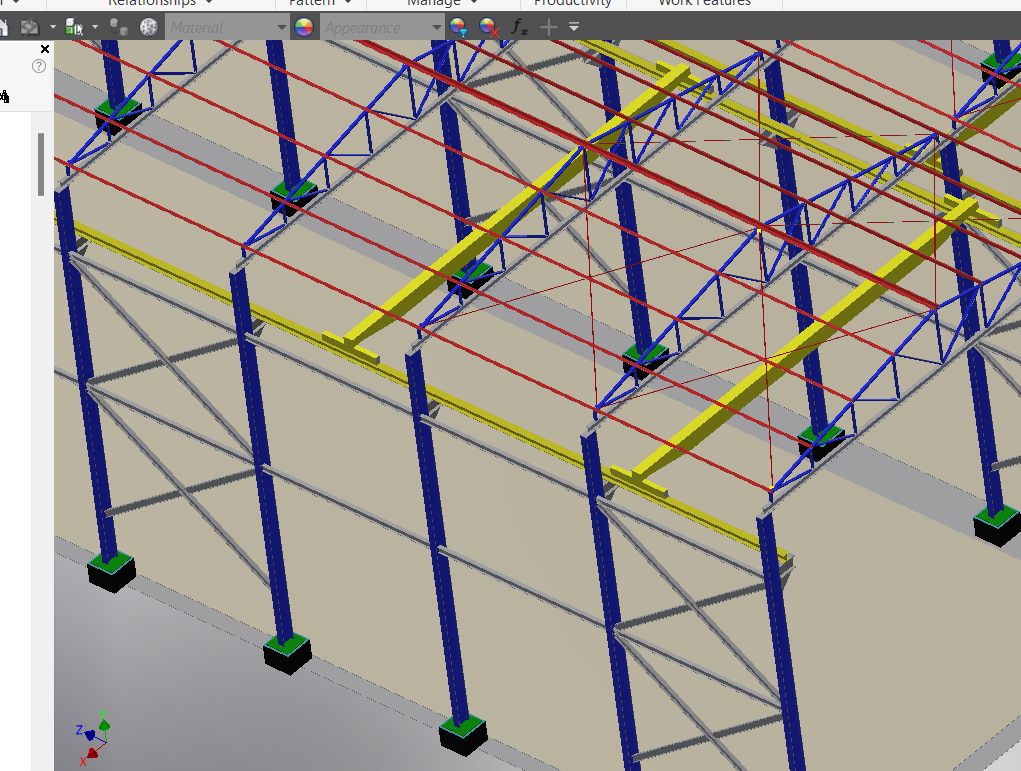The height and width of the screenshot is (771, 1021).
Task: Expand the selection priority dropdown arrow
Action: tap(95, 28)
